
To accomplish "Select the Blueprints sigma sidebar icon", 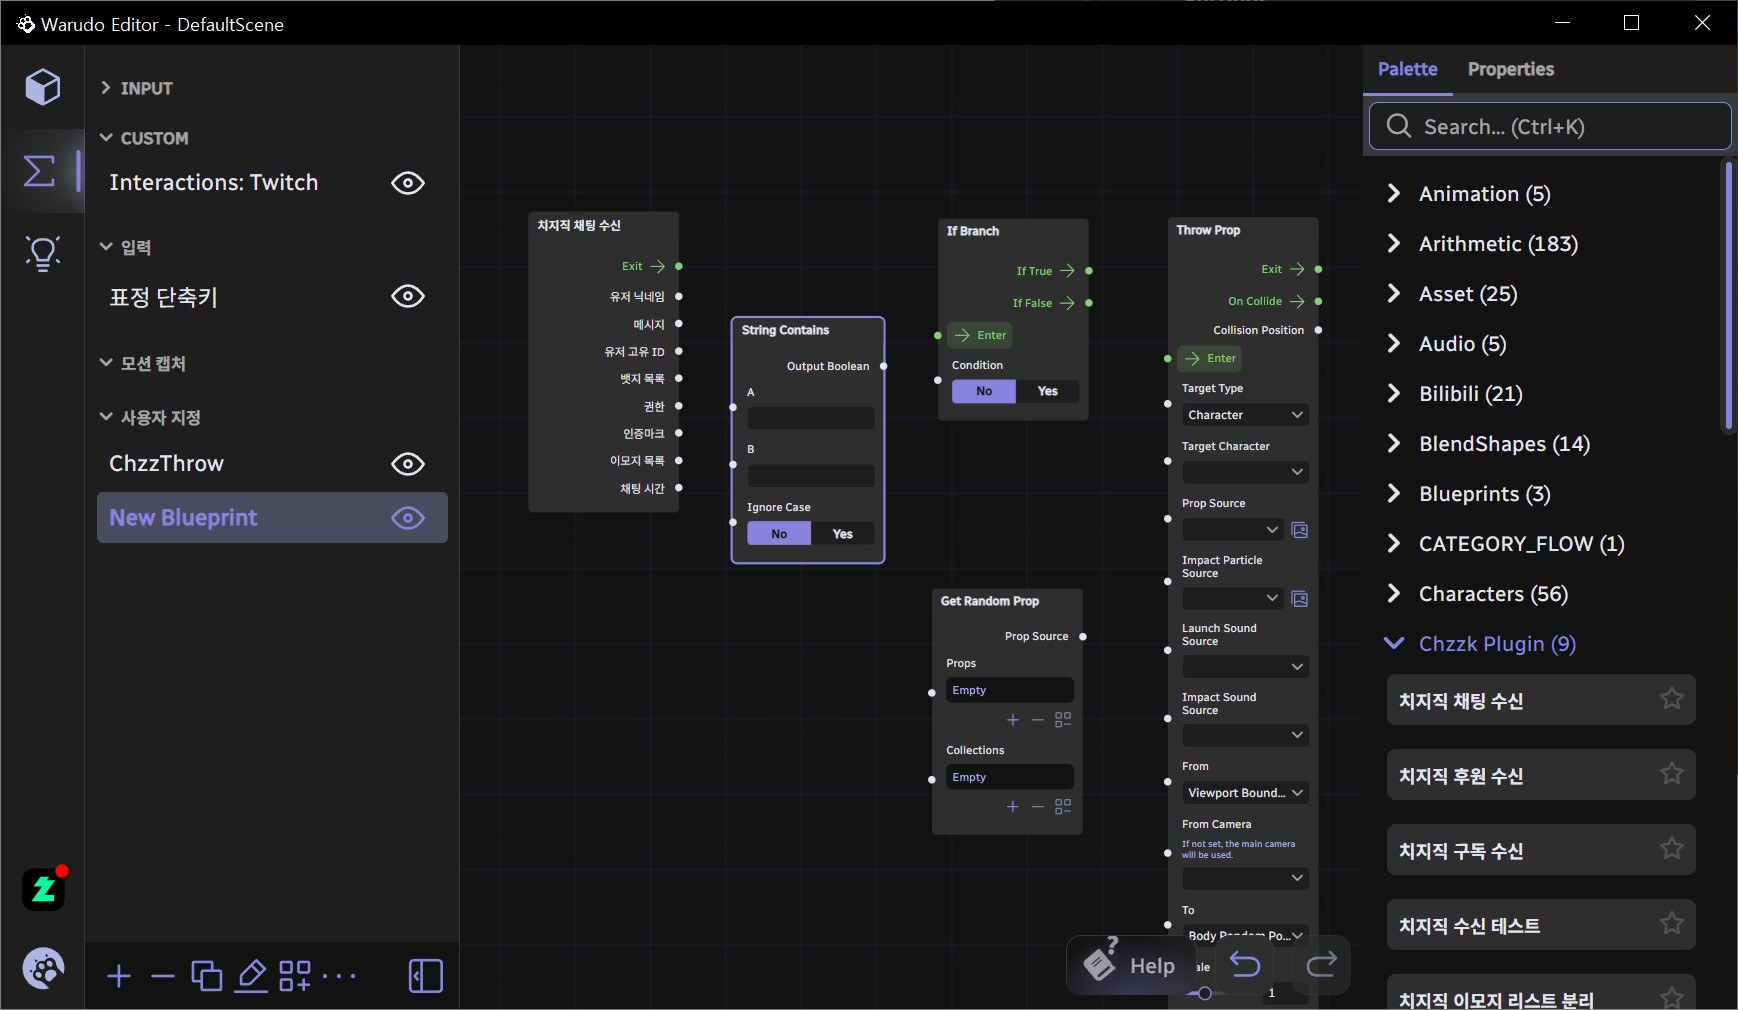I will tap(40, 170).
